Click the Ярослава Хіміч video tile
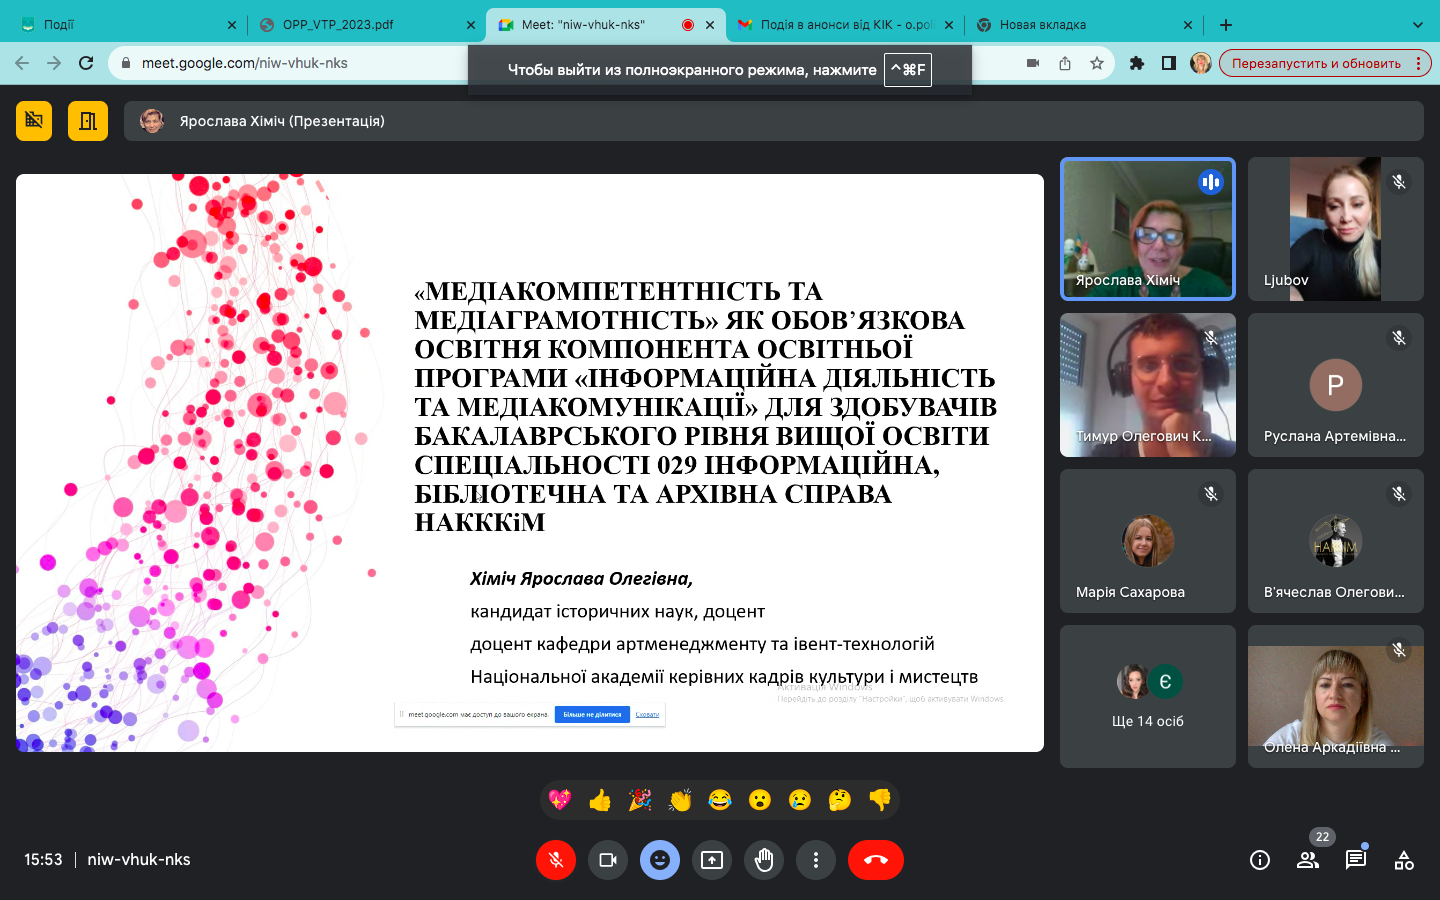Image resolution: width=1440 pixels, height=900 pixels. [x=1147, y=229]
